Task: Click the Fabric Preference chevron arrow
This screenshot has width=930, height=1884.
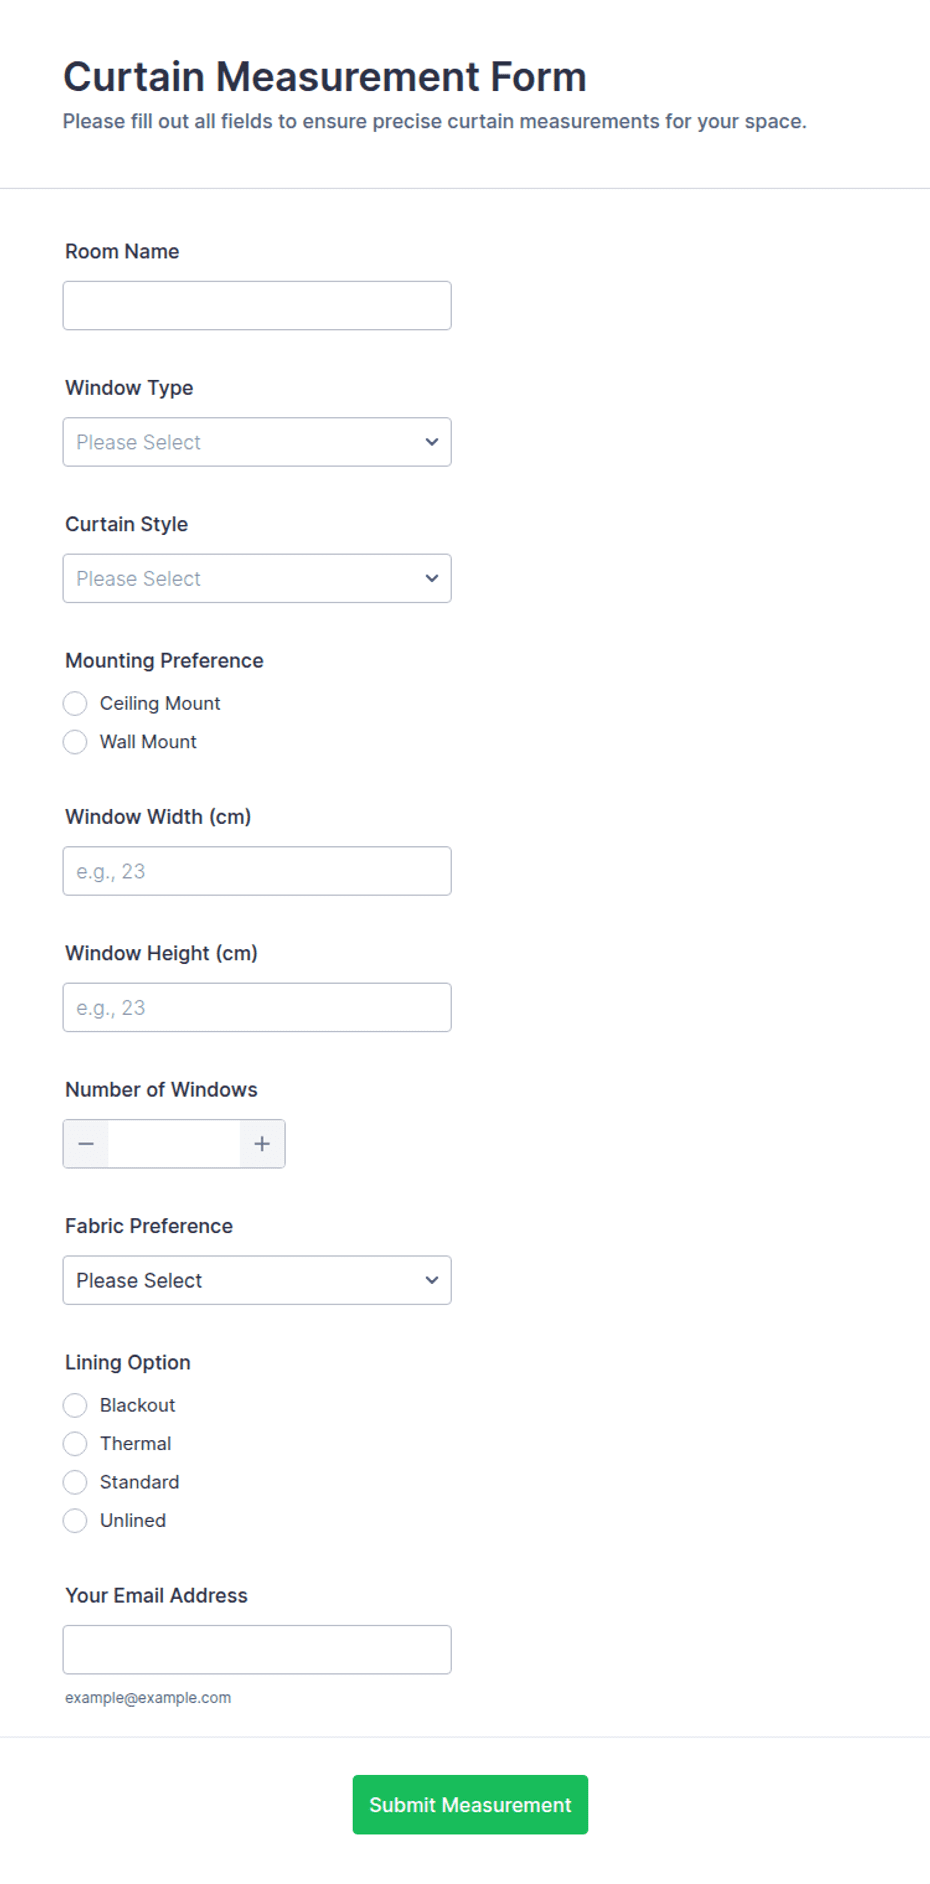Action: (432, 1280)
